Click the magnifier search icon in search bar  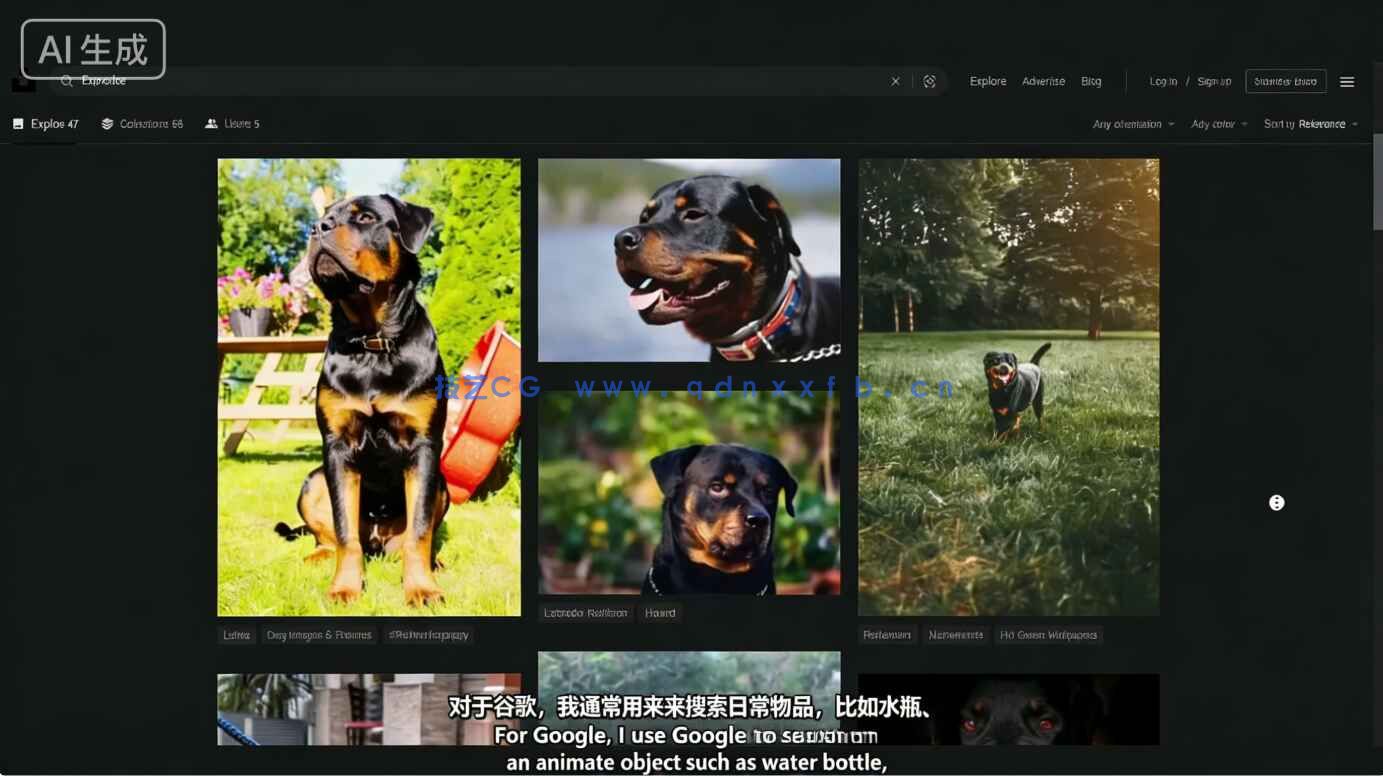[67, 81]
